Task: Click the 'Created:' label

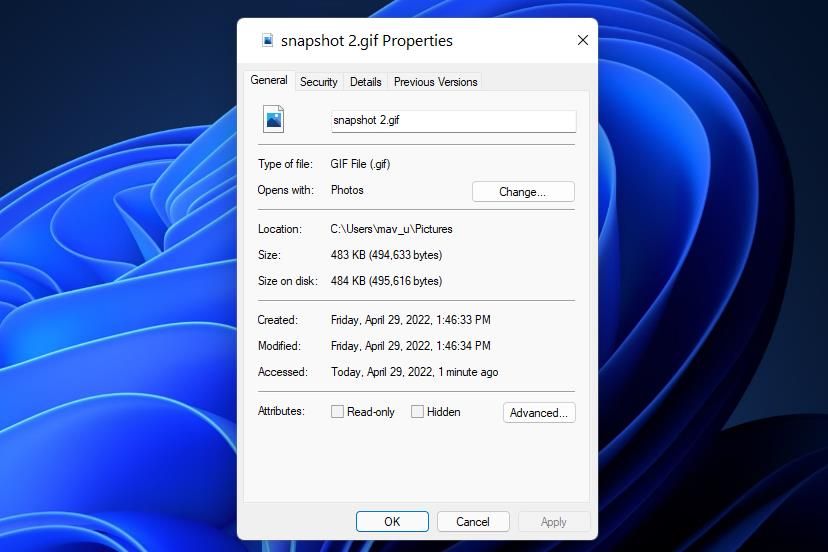Action: pyautogui.click(x=278, y=320)
